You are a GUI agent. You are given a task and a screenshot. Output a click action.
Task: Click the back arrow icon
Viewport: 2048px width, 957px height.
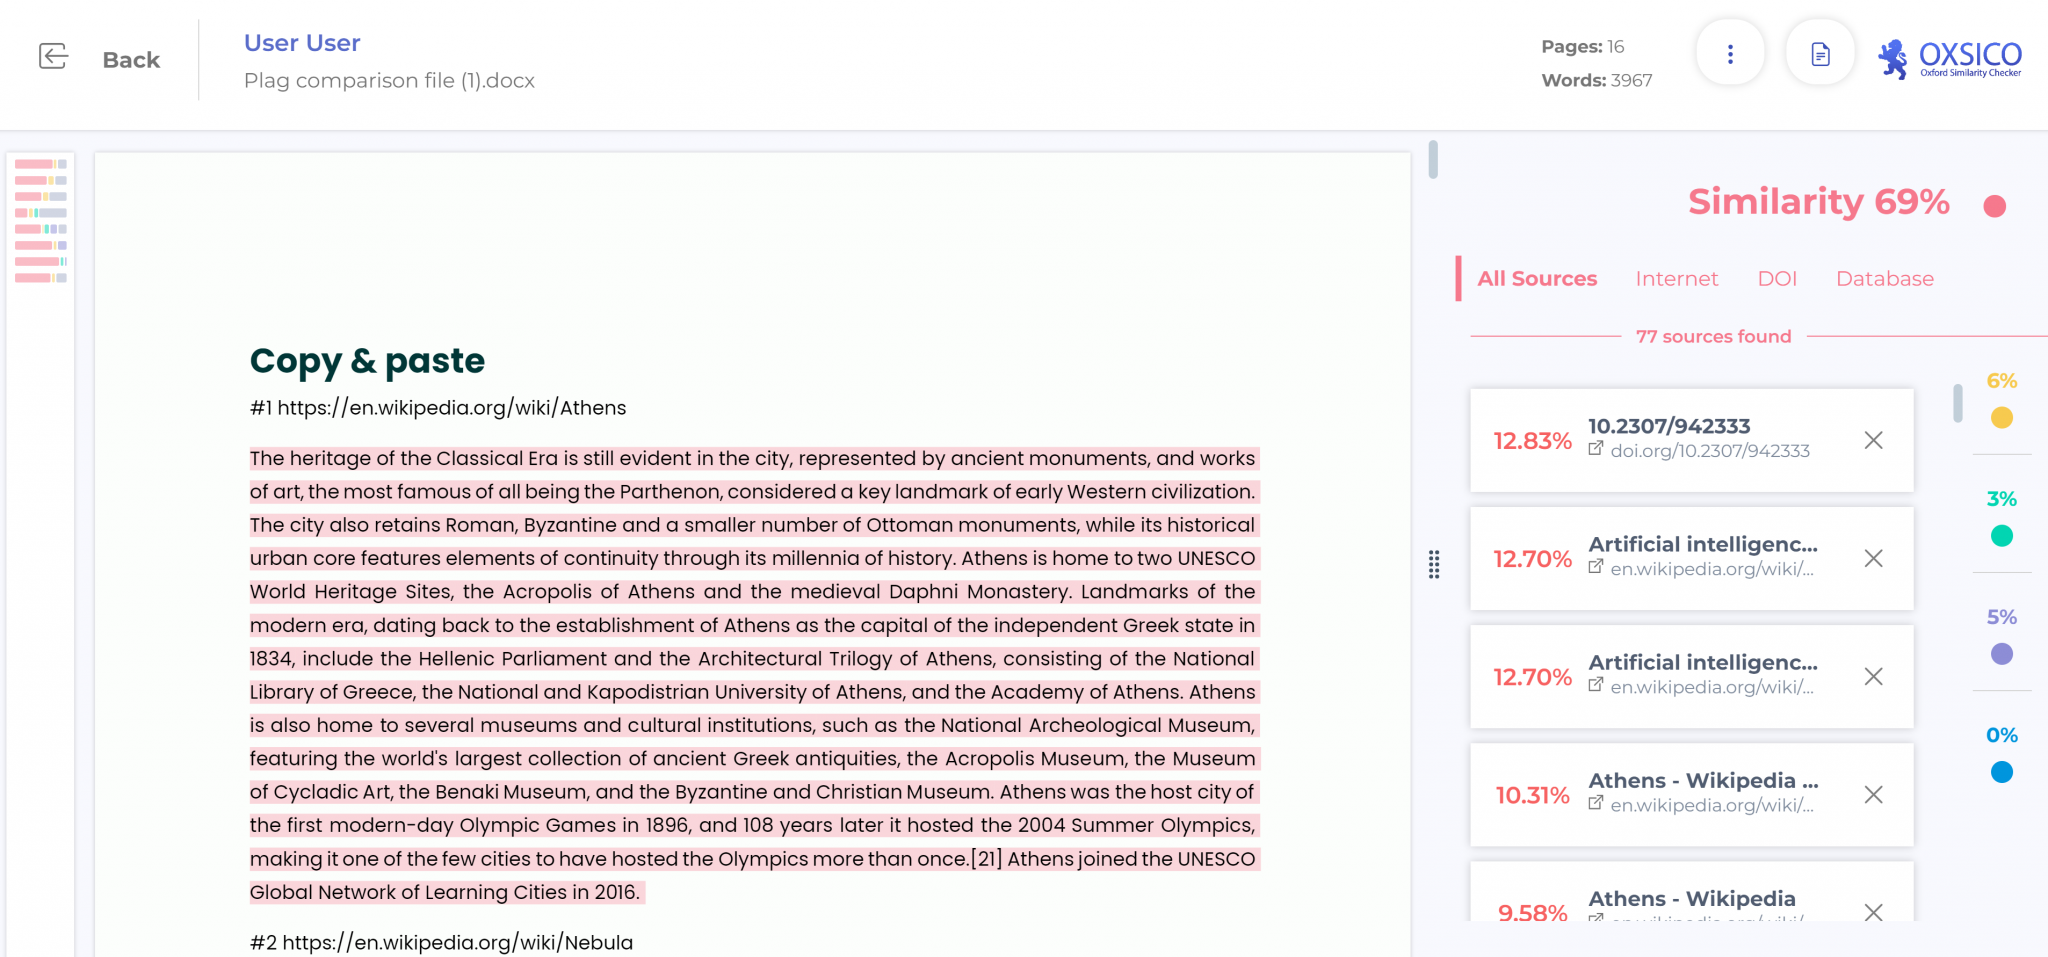[52, 57]
